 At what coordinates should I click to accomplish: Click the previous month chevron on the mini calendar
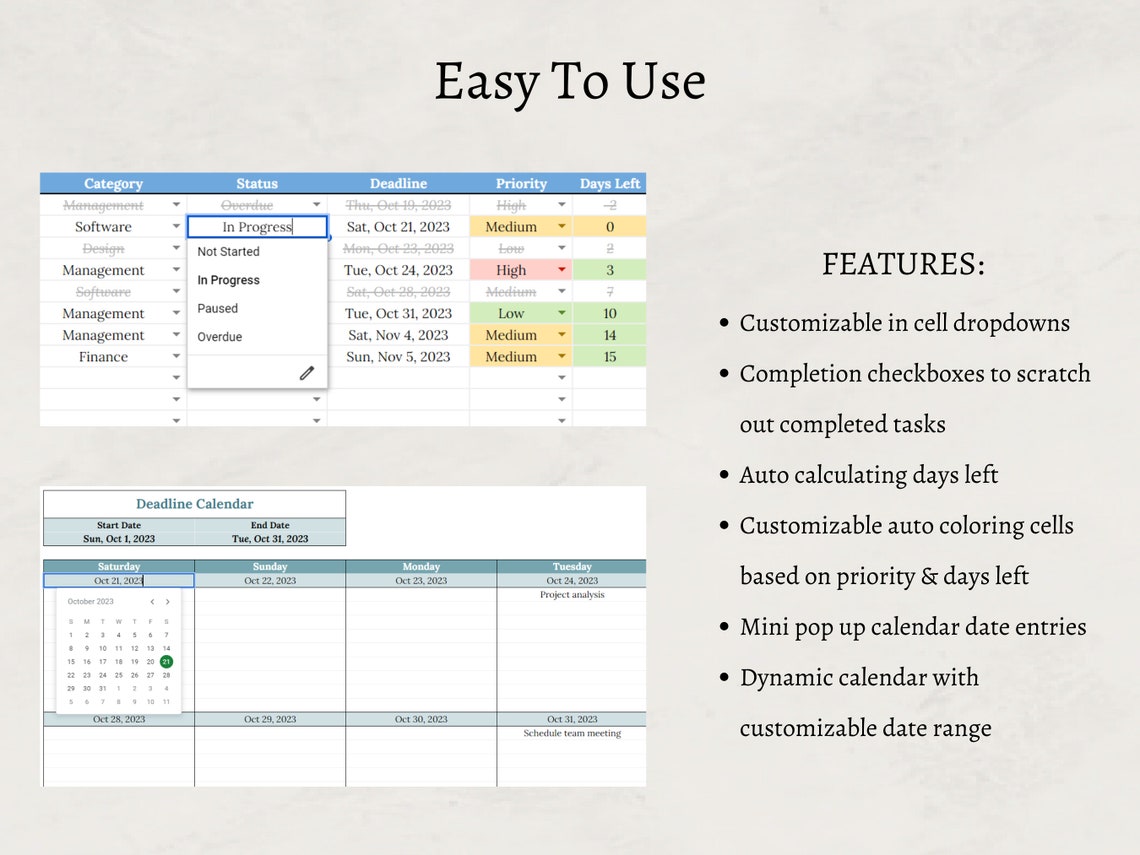(x=152, y=602)
